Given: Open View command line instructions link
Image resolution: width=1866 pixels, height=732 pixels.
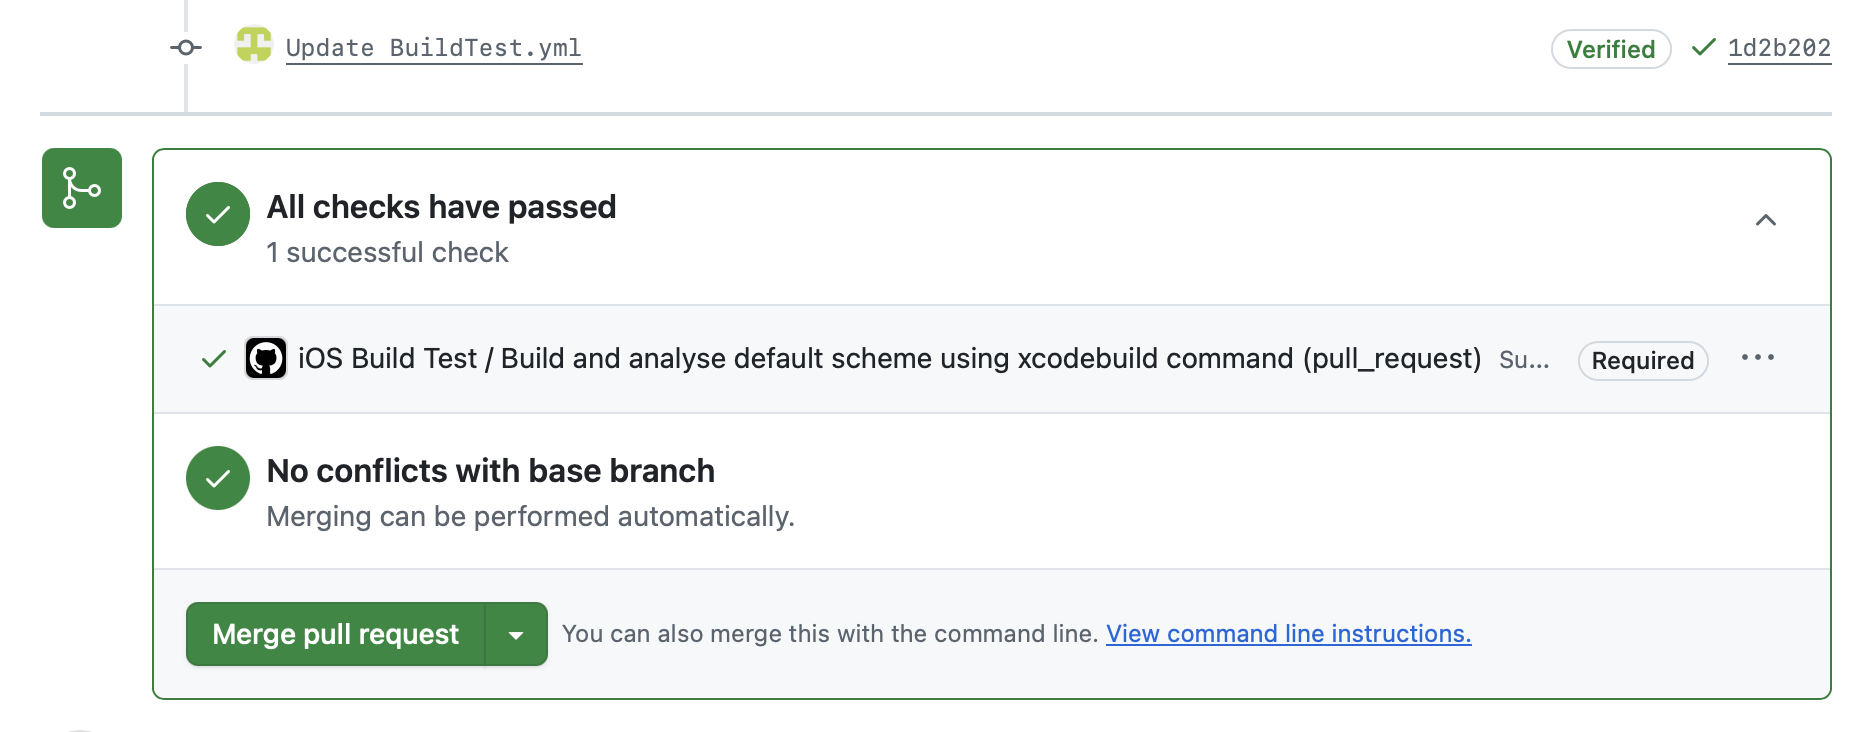Looking at the screenshot, I should coord(1288,634).
